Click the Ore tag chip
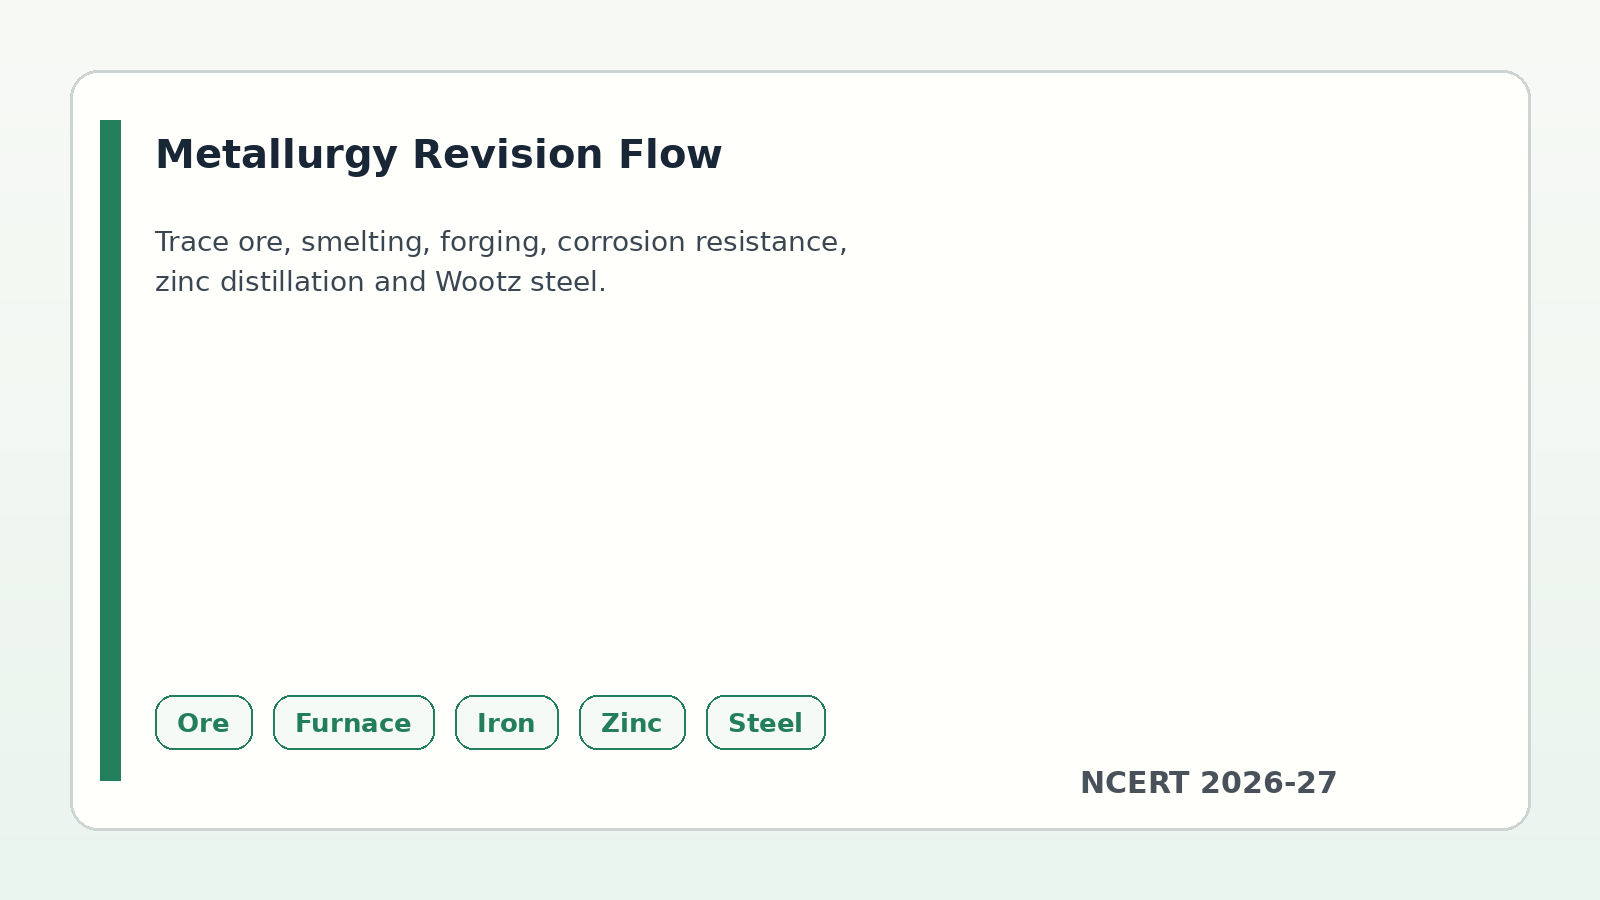Viewport: 1600px width, 900px height. pos(204,722)
